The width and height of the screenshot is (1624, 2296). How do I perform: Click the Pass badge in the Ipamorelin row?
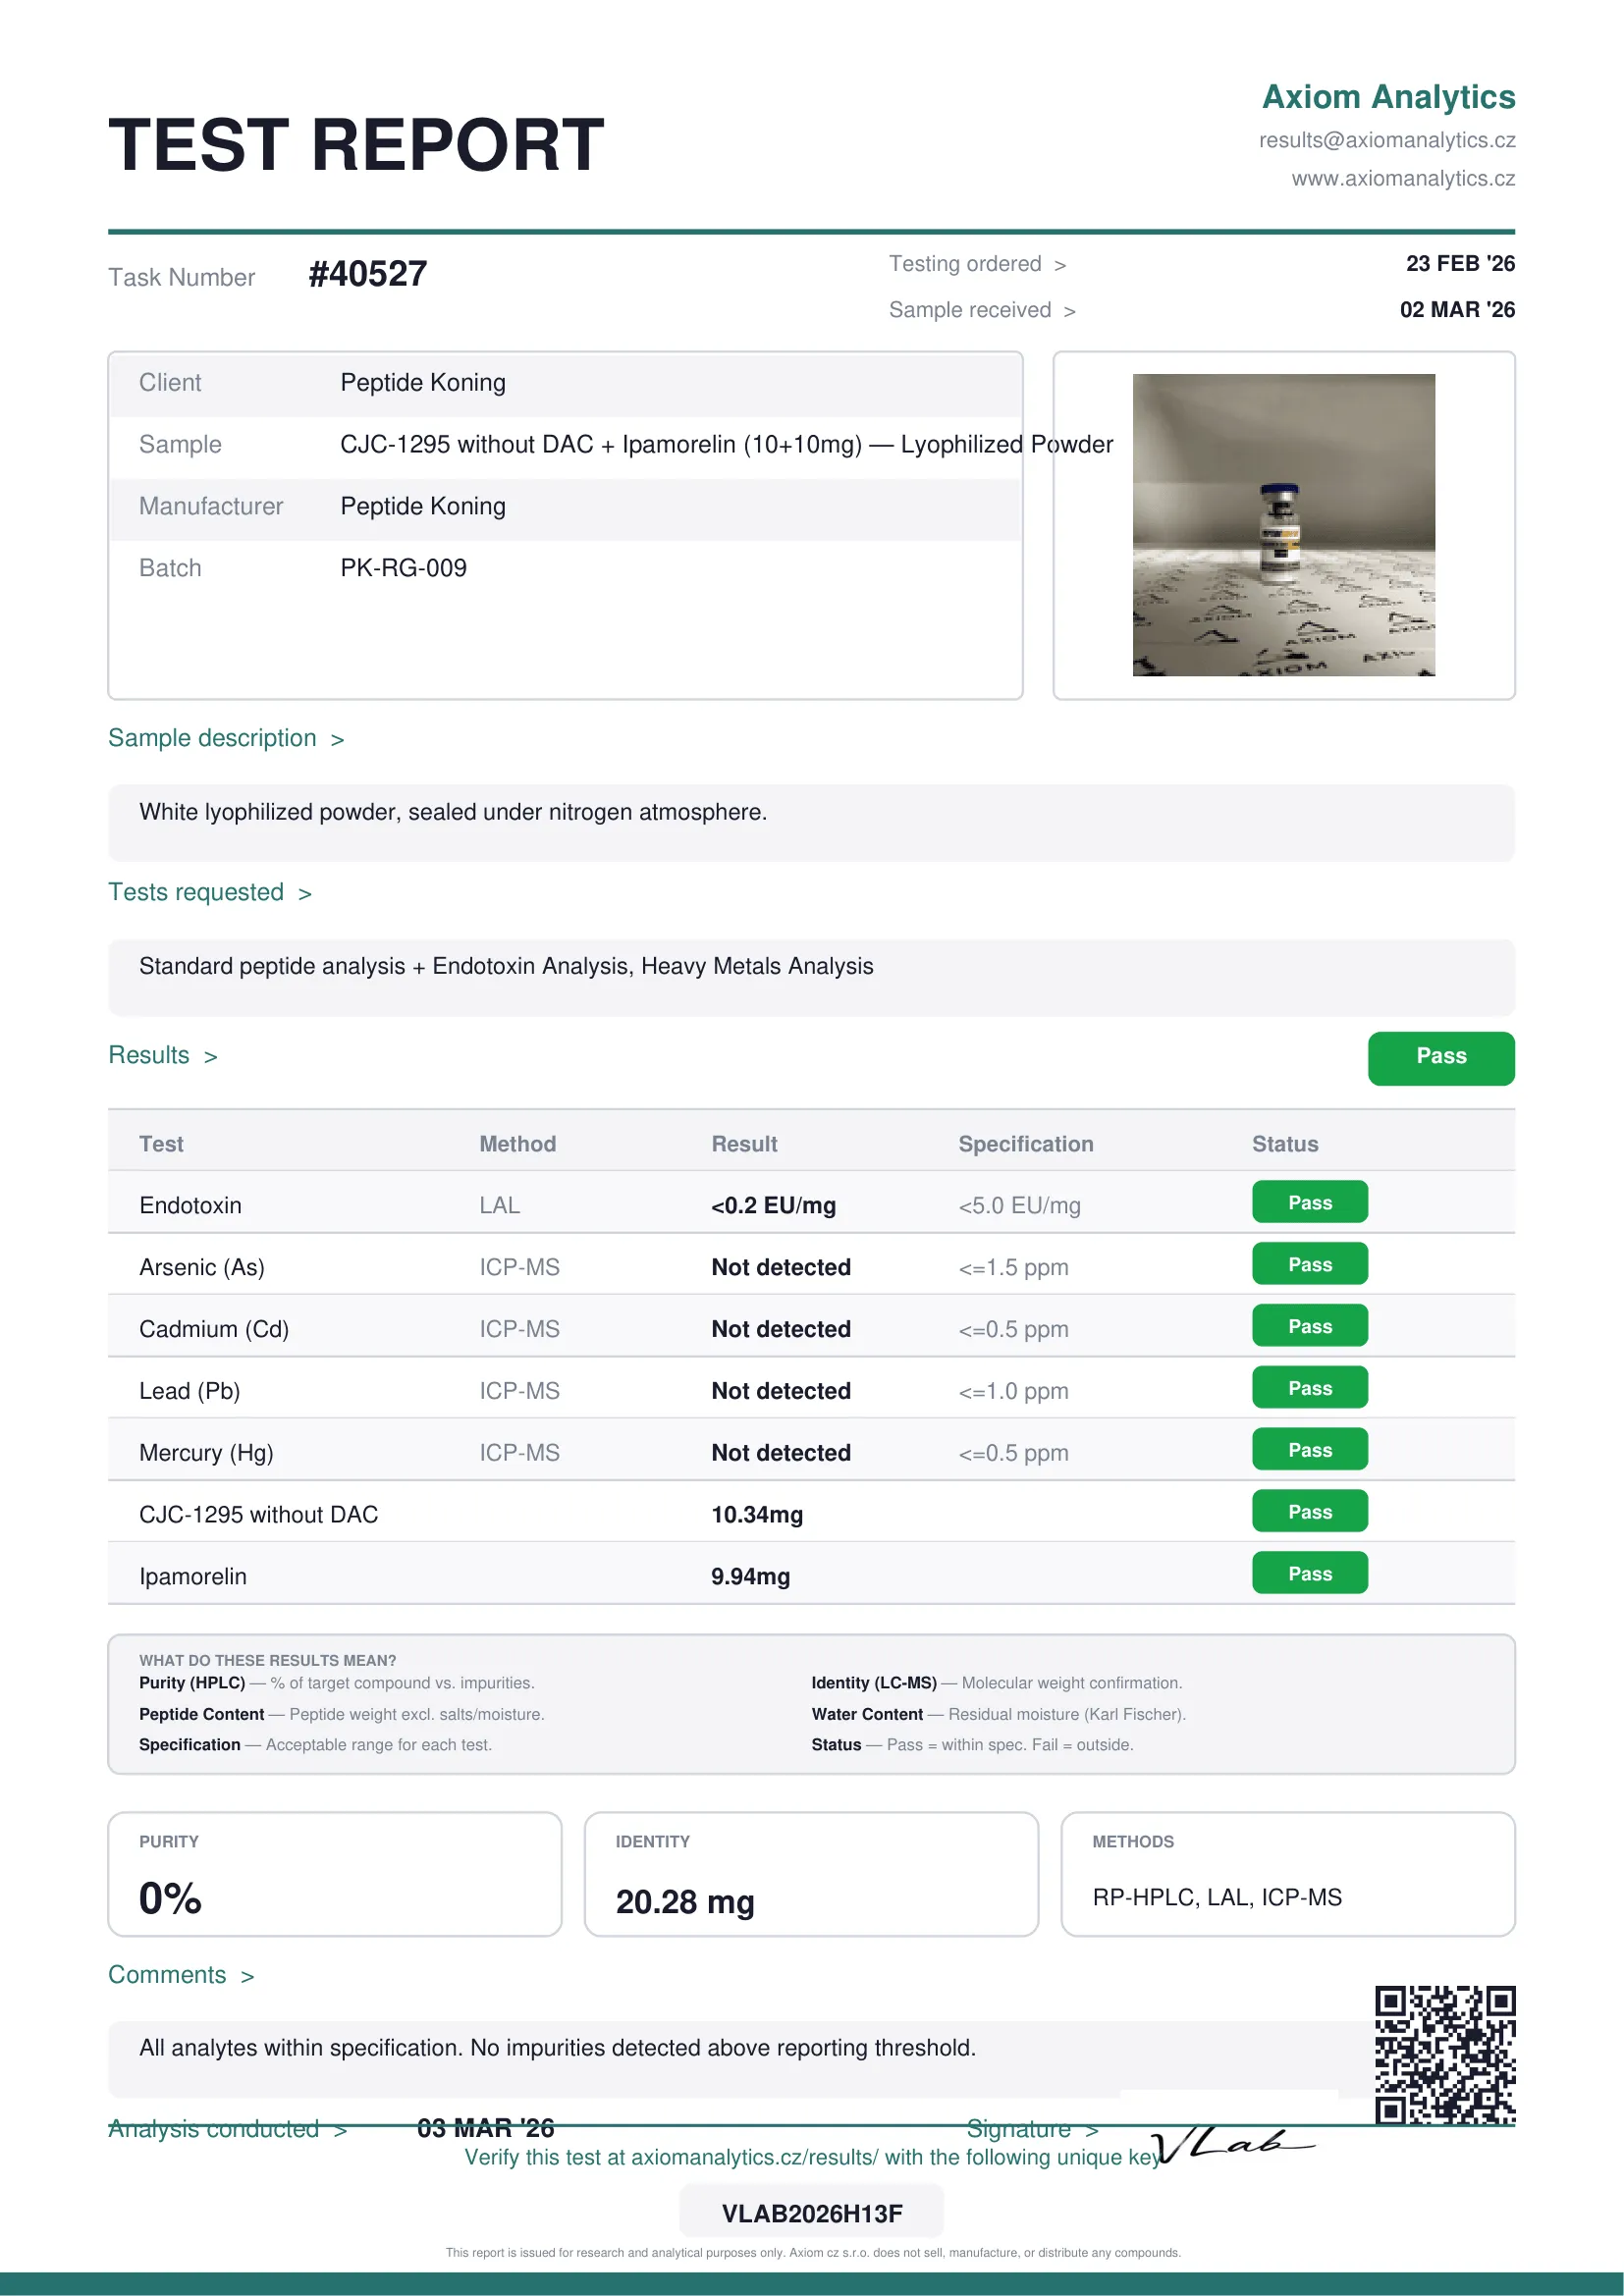1310,1574
